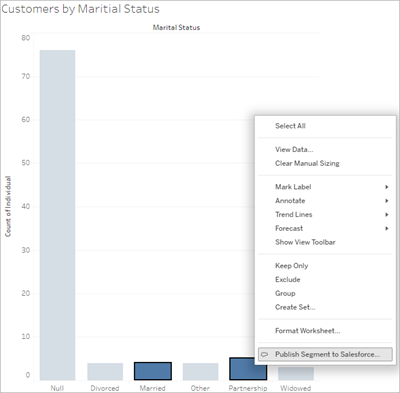Click the Customers by Maritial Status title
Viewport: 400px width, 393px height.
(x=80, y=9)
